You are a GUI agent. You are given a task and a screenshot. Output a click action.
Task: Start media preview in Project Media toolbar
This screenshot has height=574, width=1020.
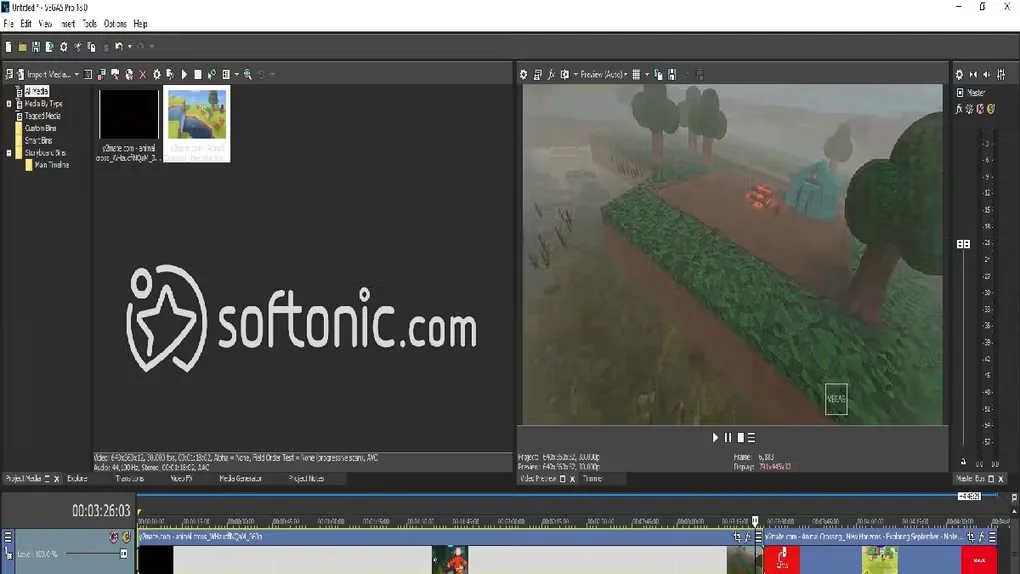tap(184, 75)
